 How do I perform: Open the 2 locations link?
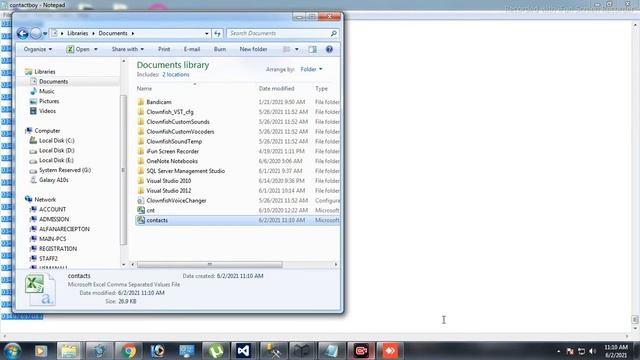coord(176,75)
